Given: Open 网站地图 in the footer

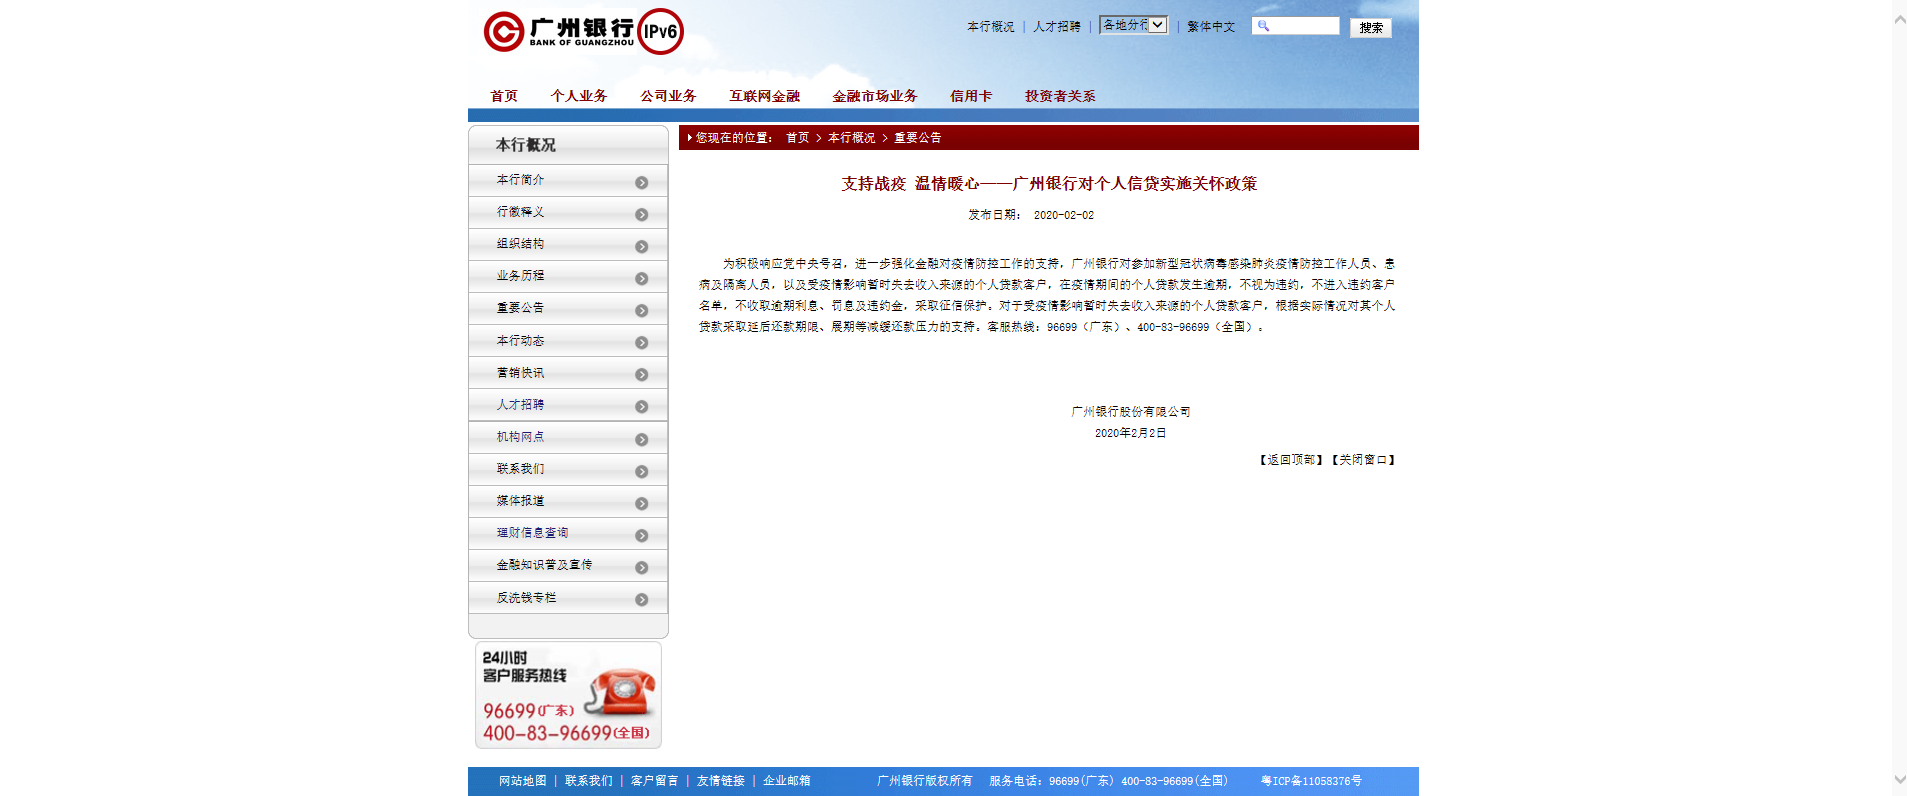Looking at the screenshot, I should [523, 781].
